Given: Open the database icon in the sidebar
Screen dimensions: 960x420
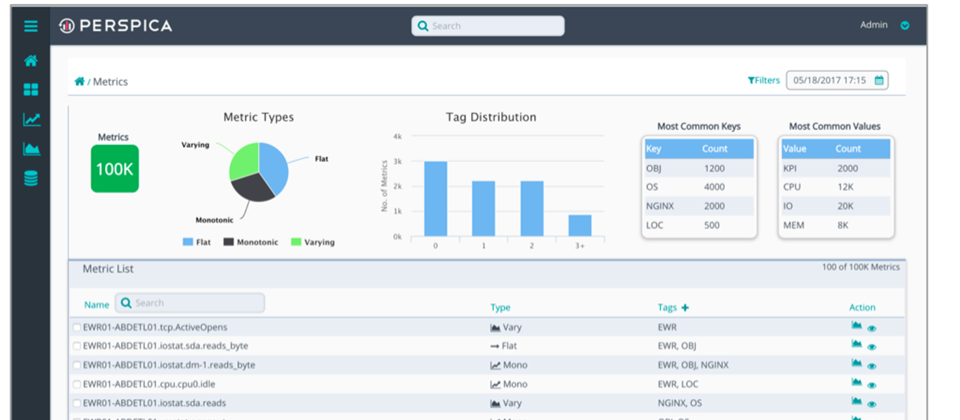Looking at the screenshot, I should tap(31, 179).
